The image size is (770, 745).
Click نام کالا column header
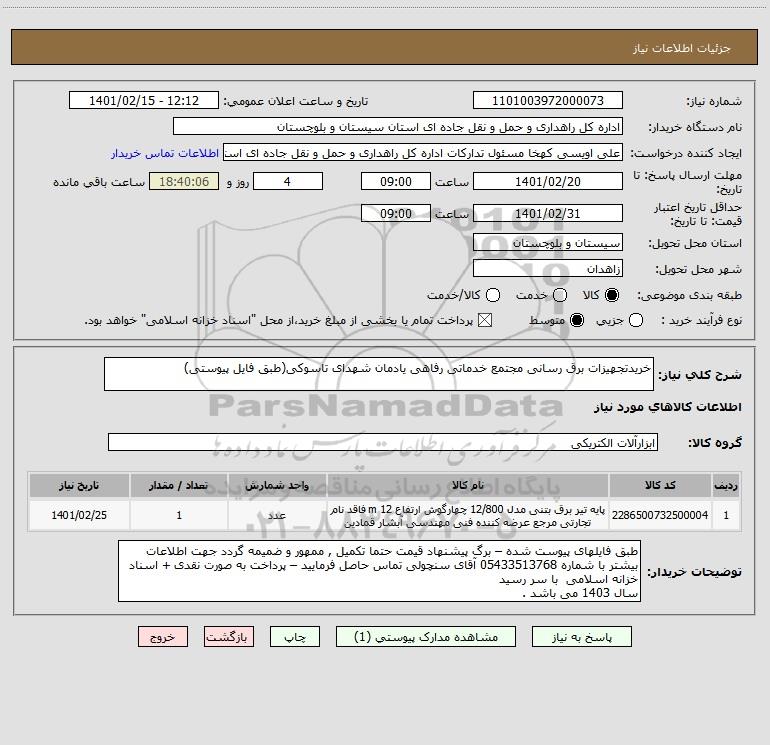[x=468, y=485]
